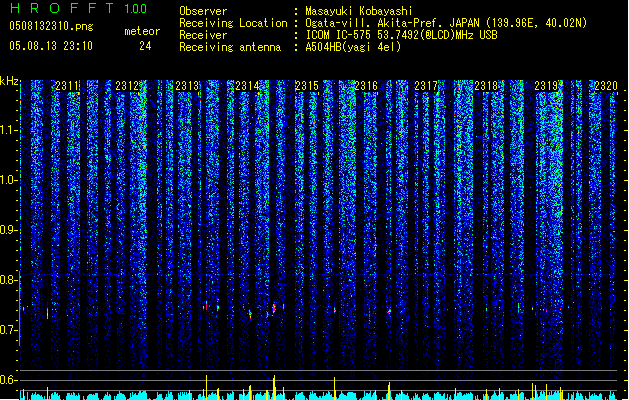Click observer name Masayuki Kobayashi
This screenshot has width=629, height=400.
pos(359,11)
